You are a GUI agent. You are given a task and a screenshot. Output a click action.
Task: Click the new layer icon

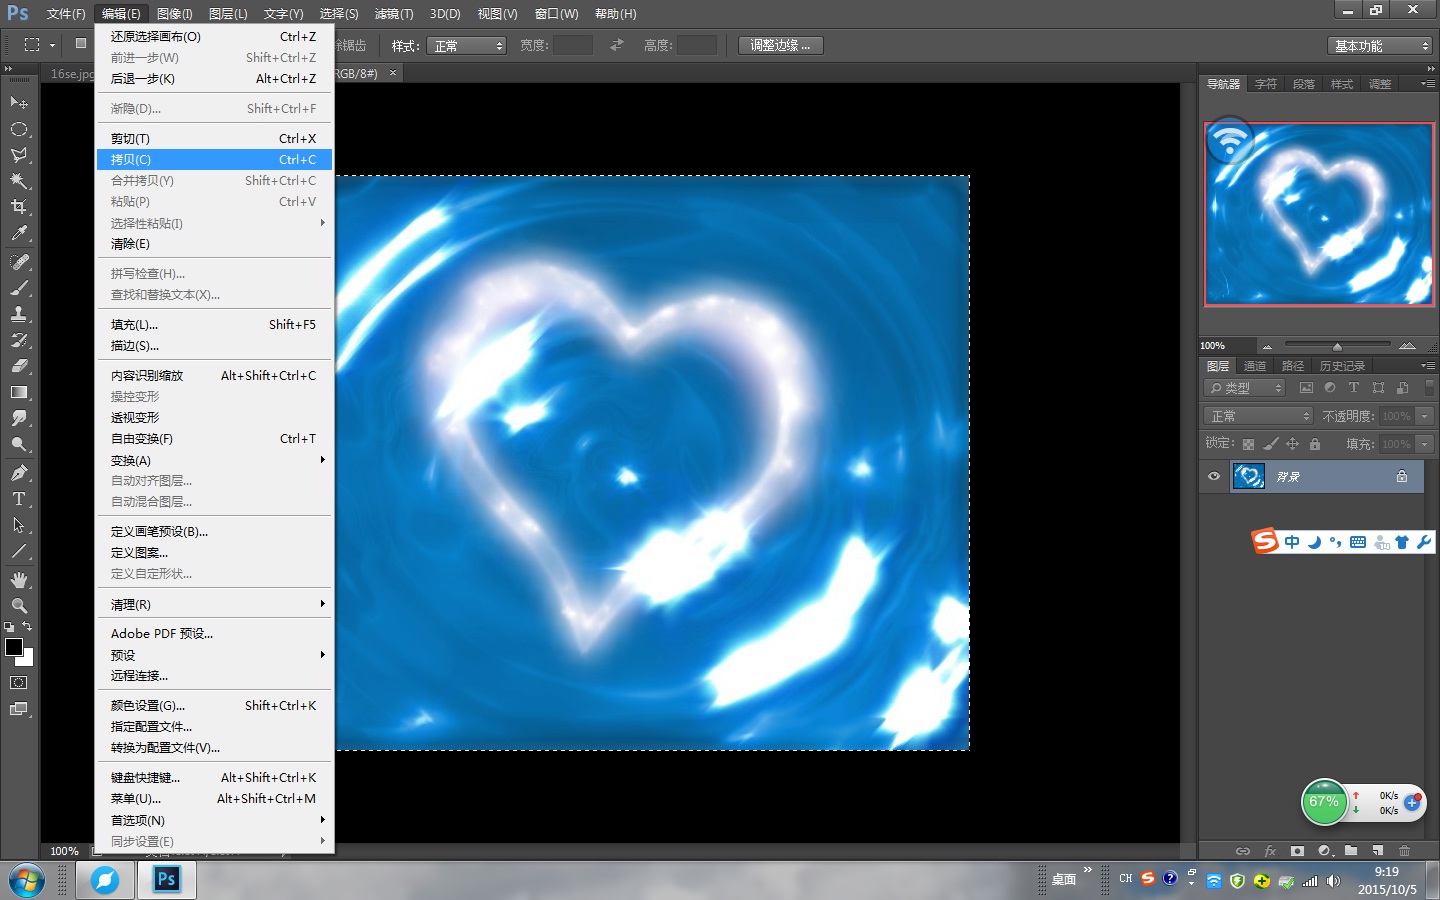(1378, 851)
